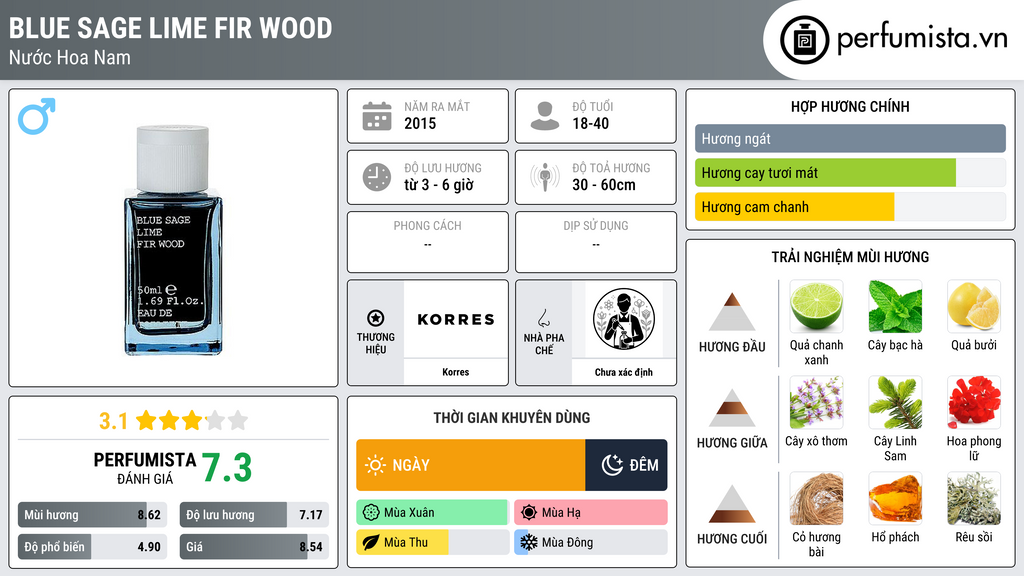
Task: Click the male gender symbol icon
Action: click(37, 116)
